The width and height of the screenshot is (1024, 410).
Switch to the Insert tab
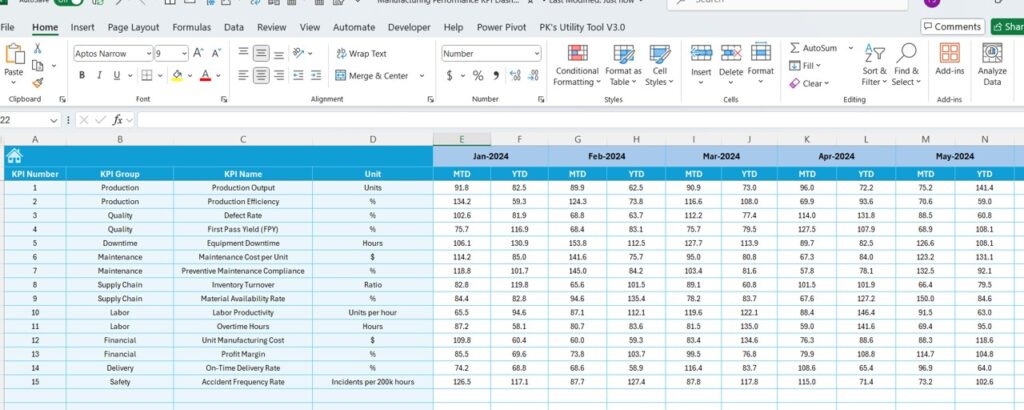coord(82,27)
